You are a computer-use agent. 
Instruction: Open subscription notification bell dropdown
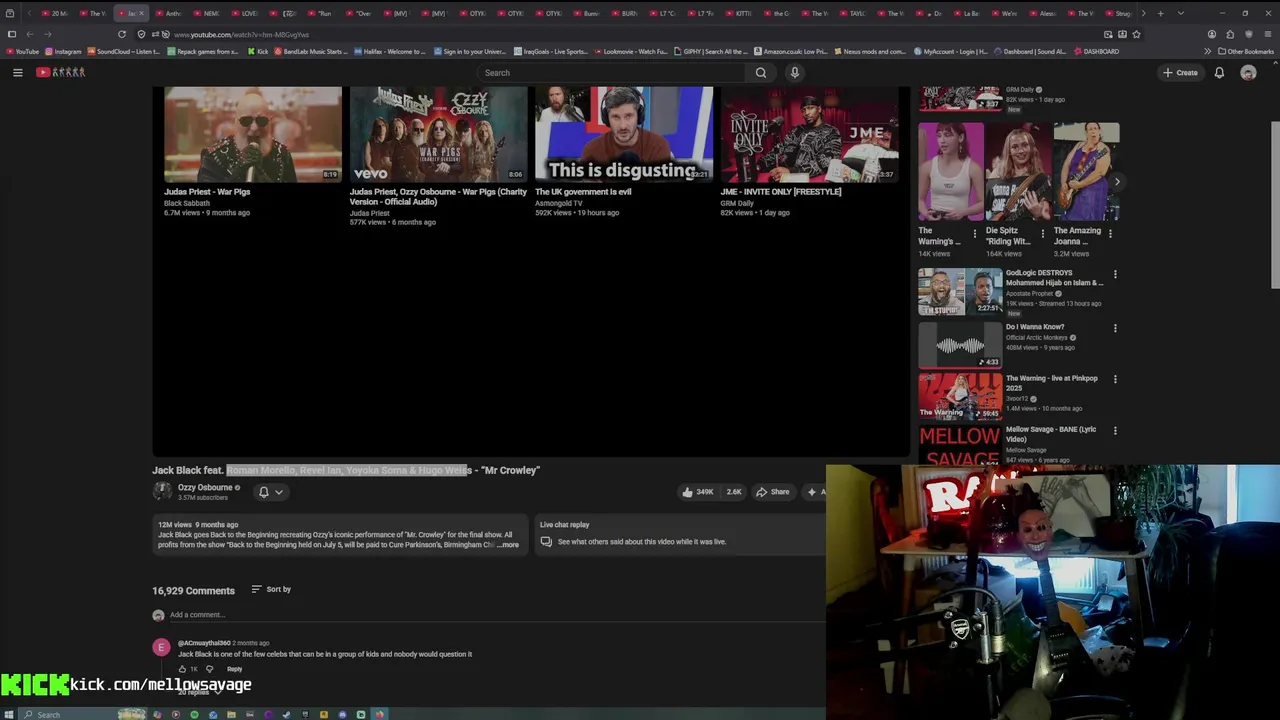coord(270,492)
